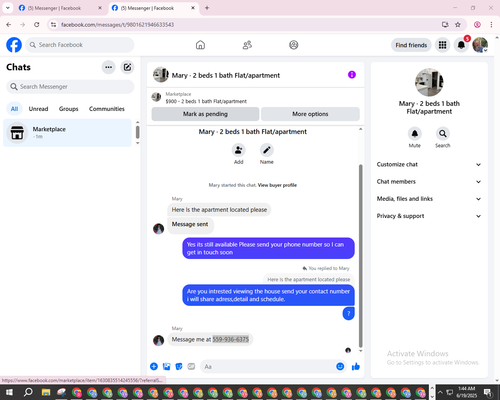Screen dimensions: 500x400
Task: Reload the page in browser
Action: pyautogui.click(x=37, y=24)
